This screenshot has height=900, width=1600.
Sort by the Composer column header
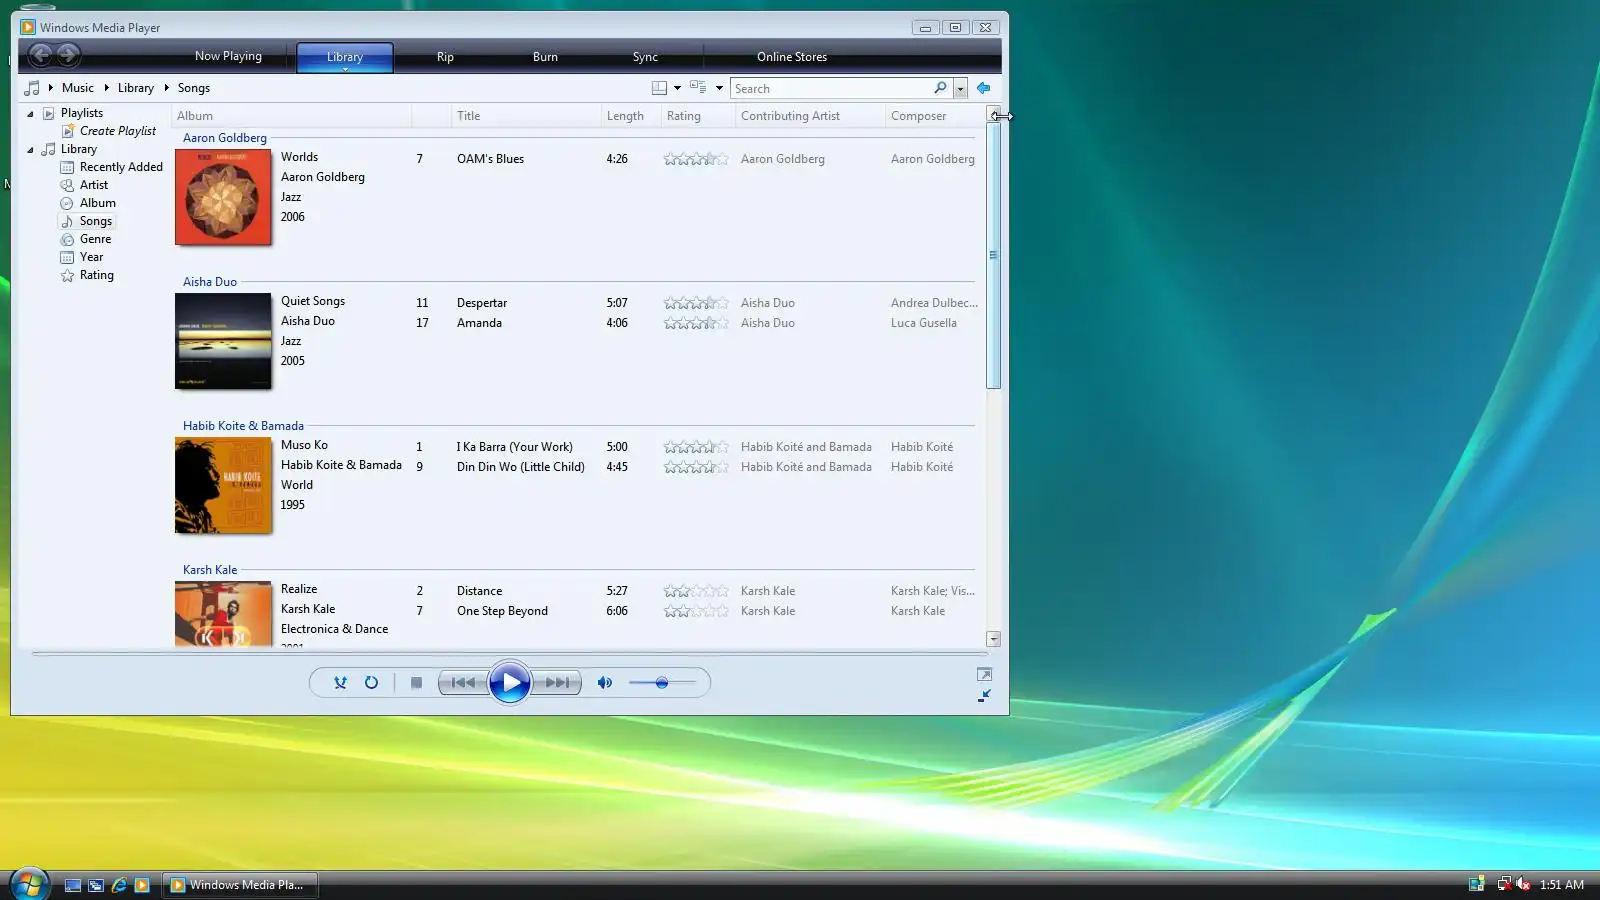coord(935,116)
